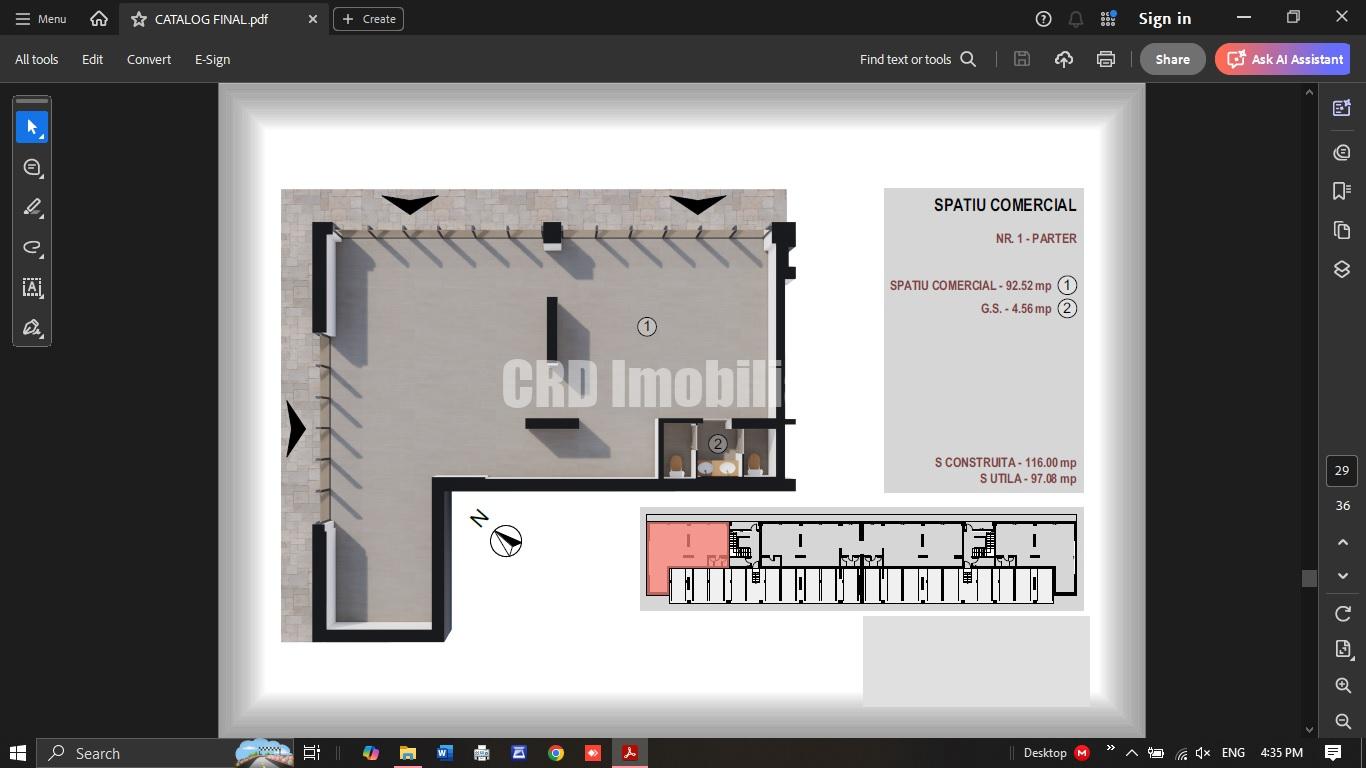Open the Convert menu

[x=149, y=60]
